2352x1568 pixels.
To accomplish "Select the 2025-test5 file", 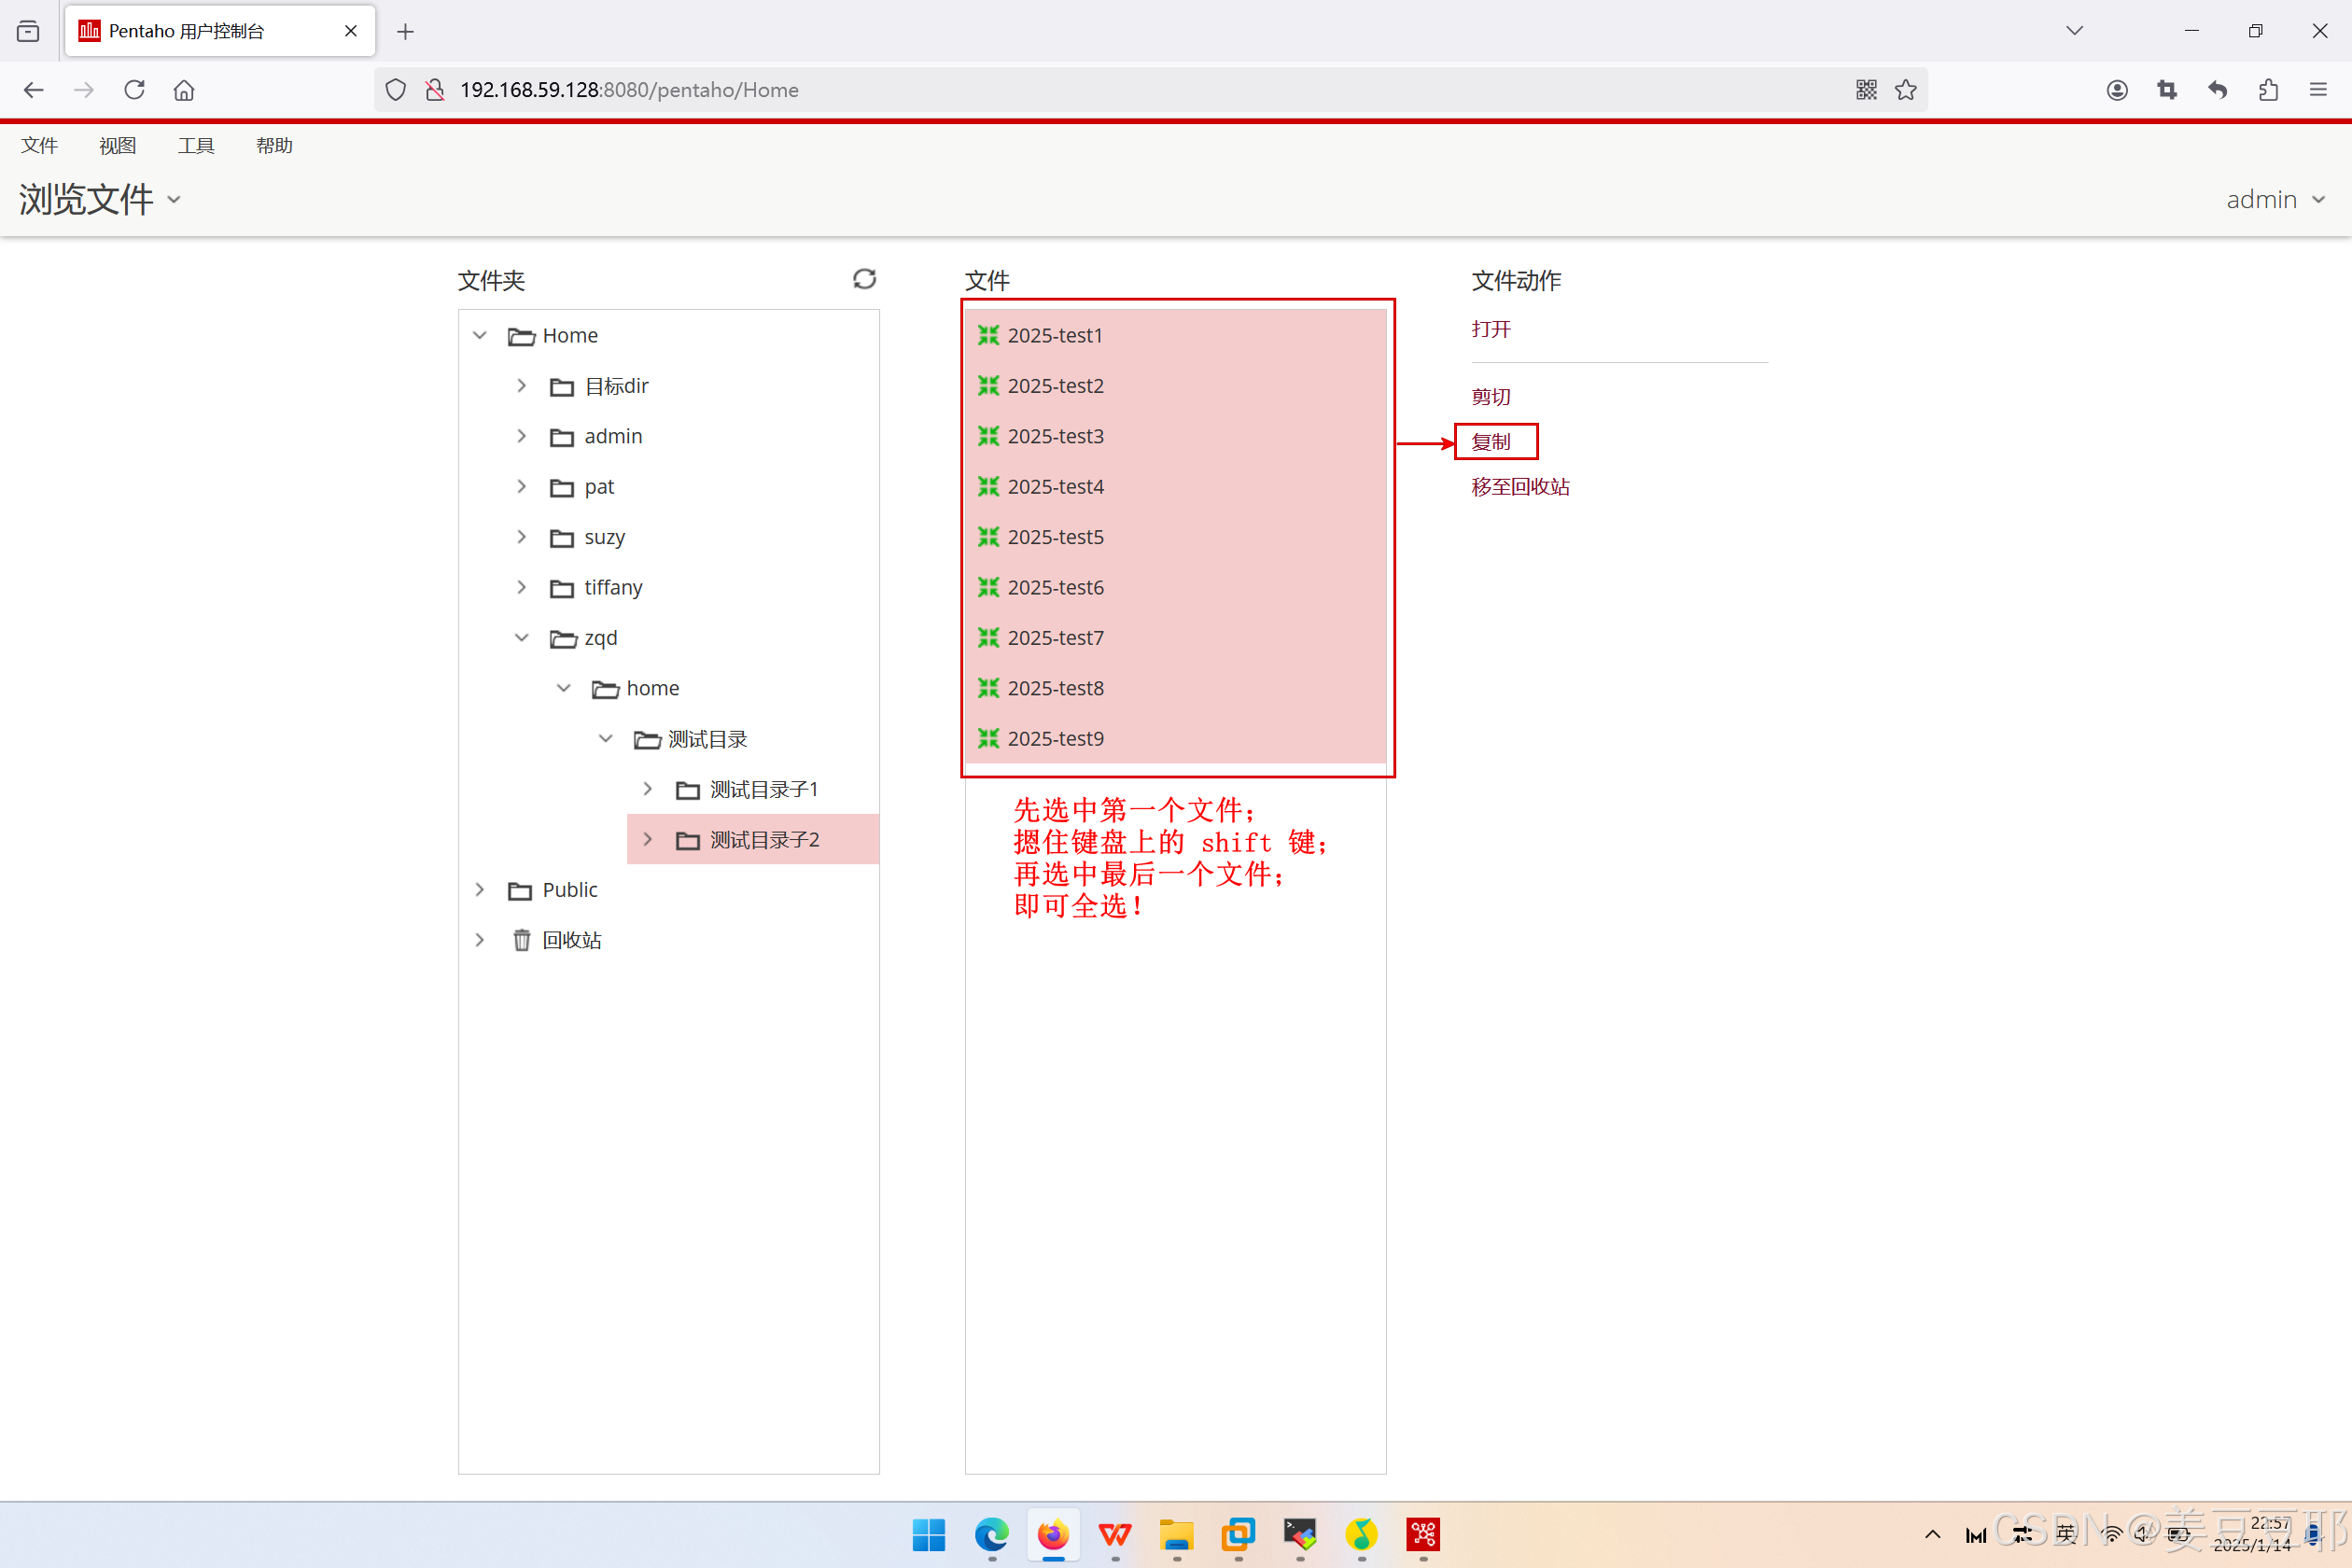I will [1055, 537].
